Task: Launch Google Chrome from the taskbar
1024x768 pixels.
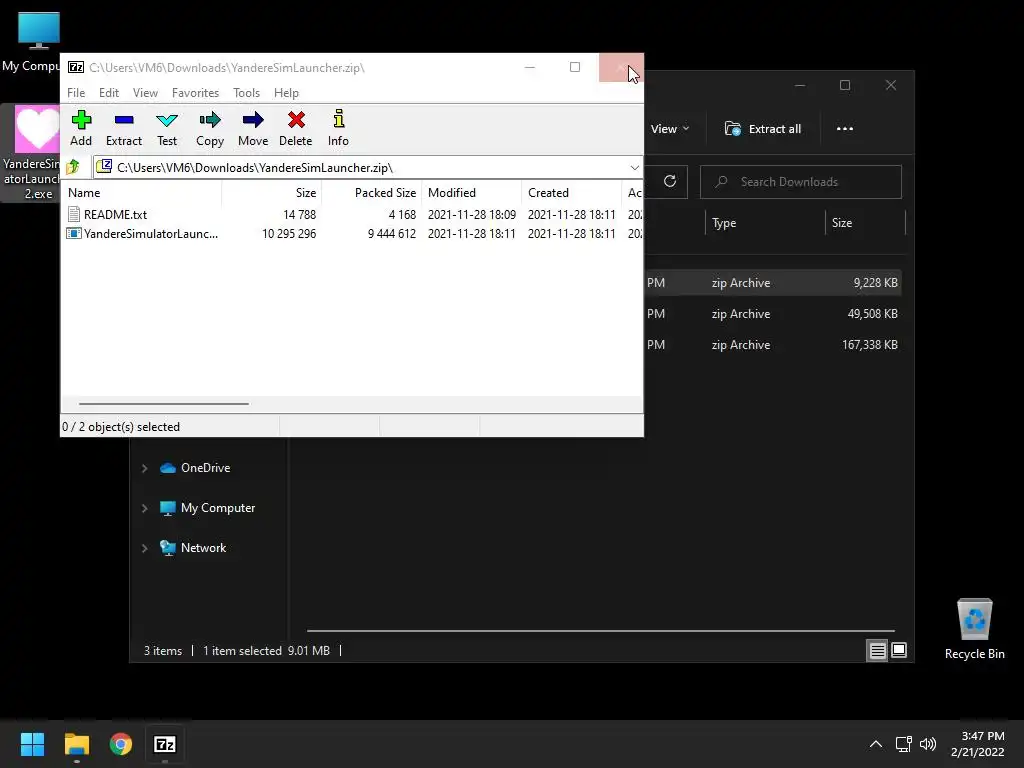Action: [121, 744]
